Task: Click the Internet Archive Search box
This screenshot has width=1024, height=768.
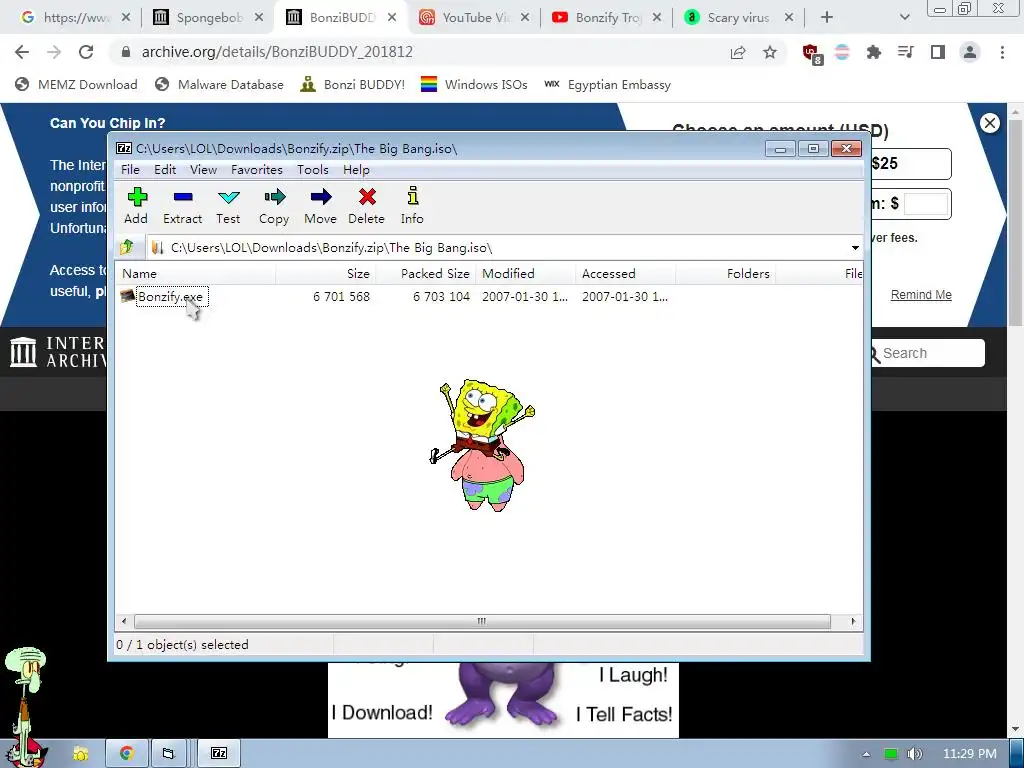Action: point(927,353)
